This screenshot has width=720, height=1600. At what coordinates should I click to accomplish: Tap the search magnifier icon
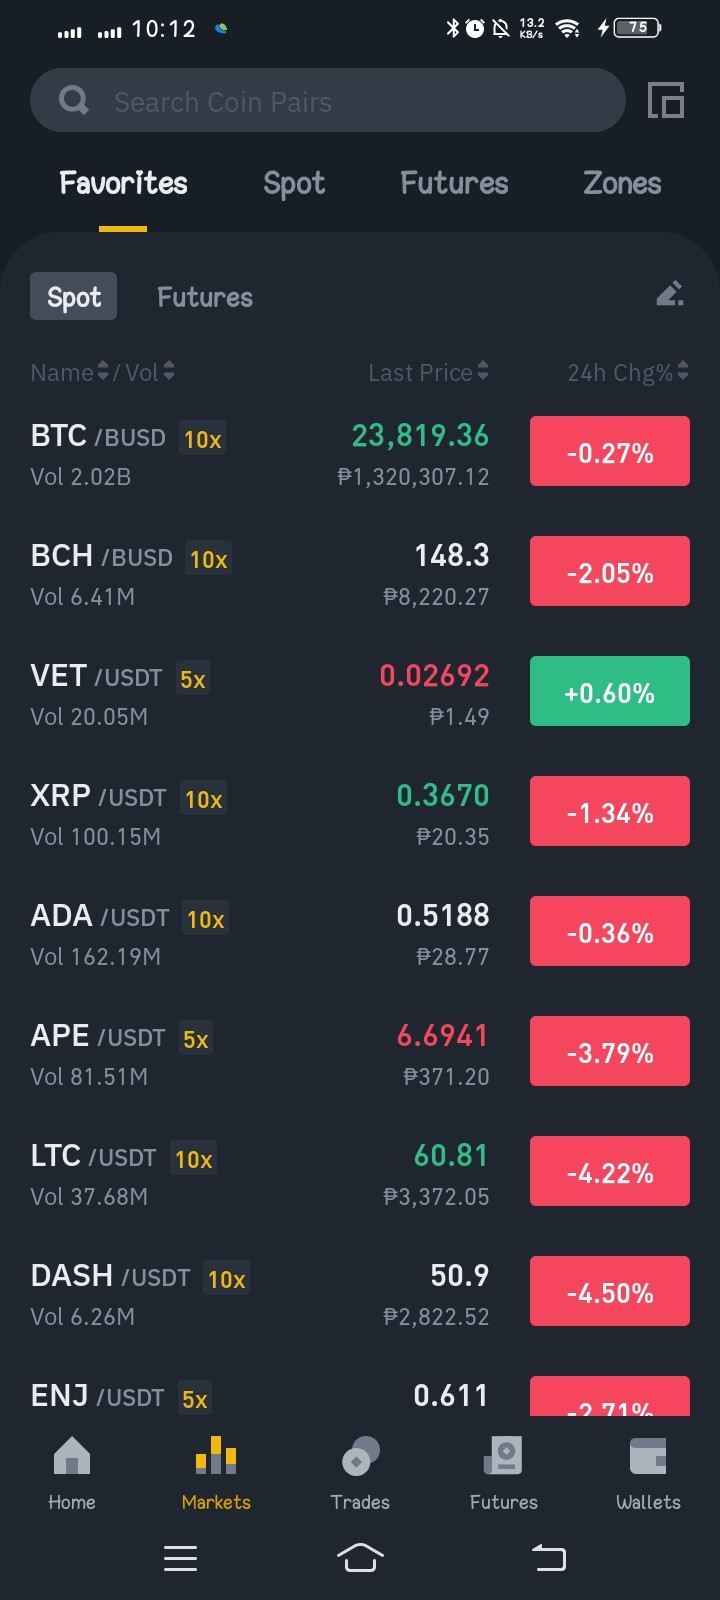[74, 100]
